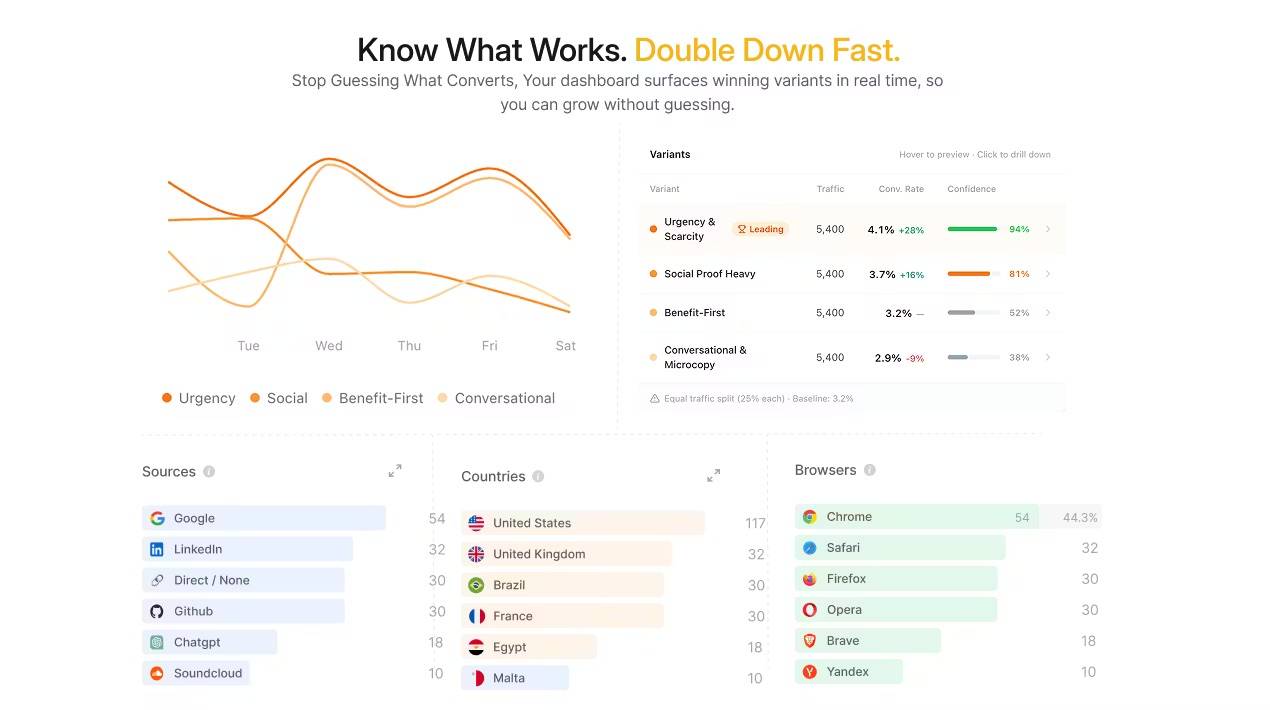This screenshot has height=710, width=1270.
Task: Select the Google source icon
Action: click(x=157, y=518)
